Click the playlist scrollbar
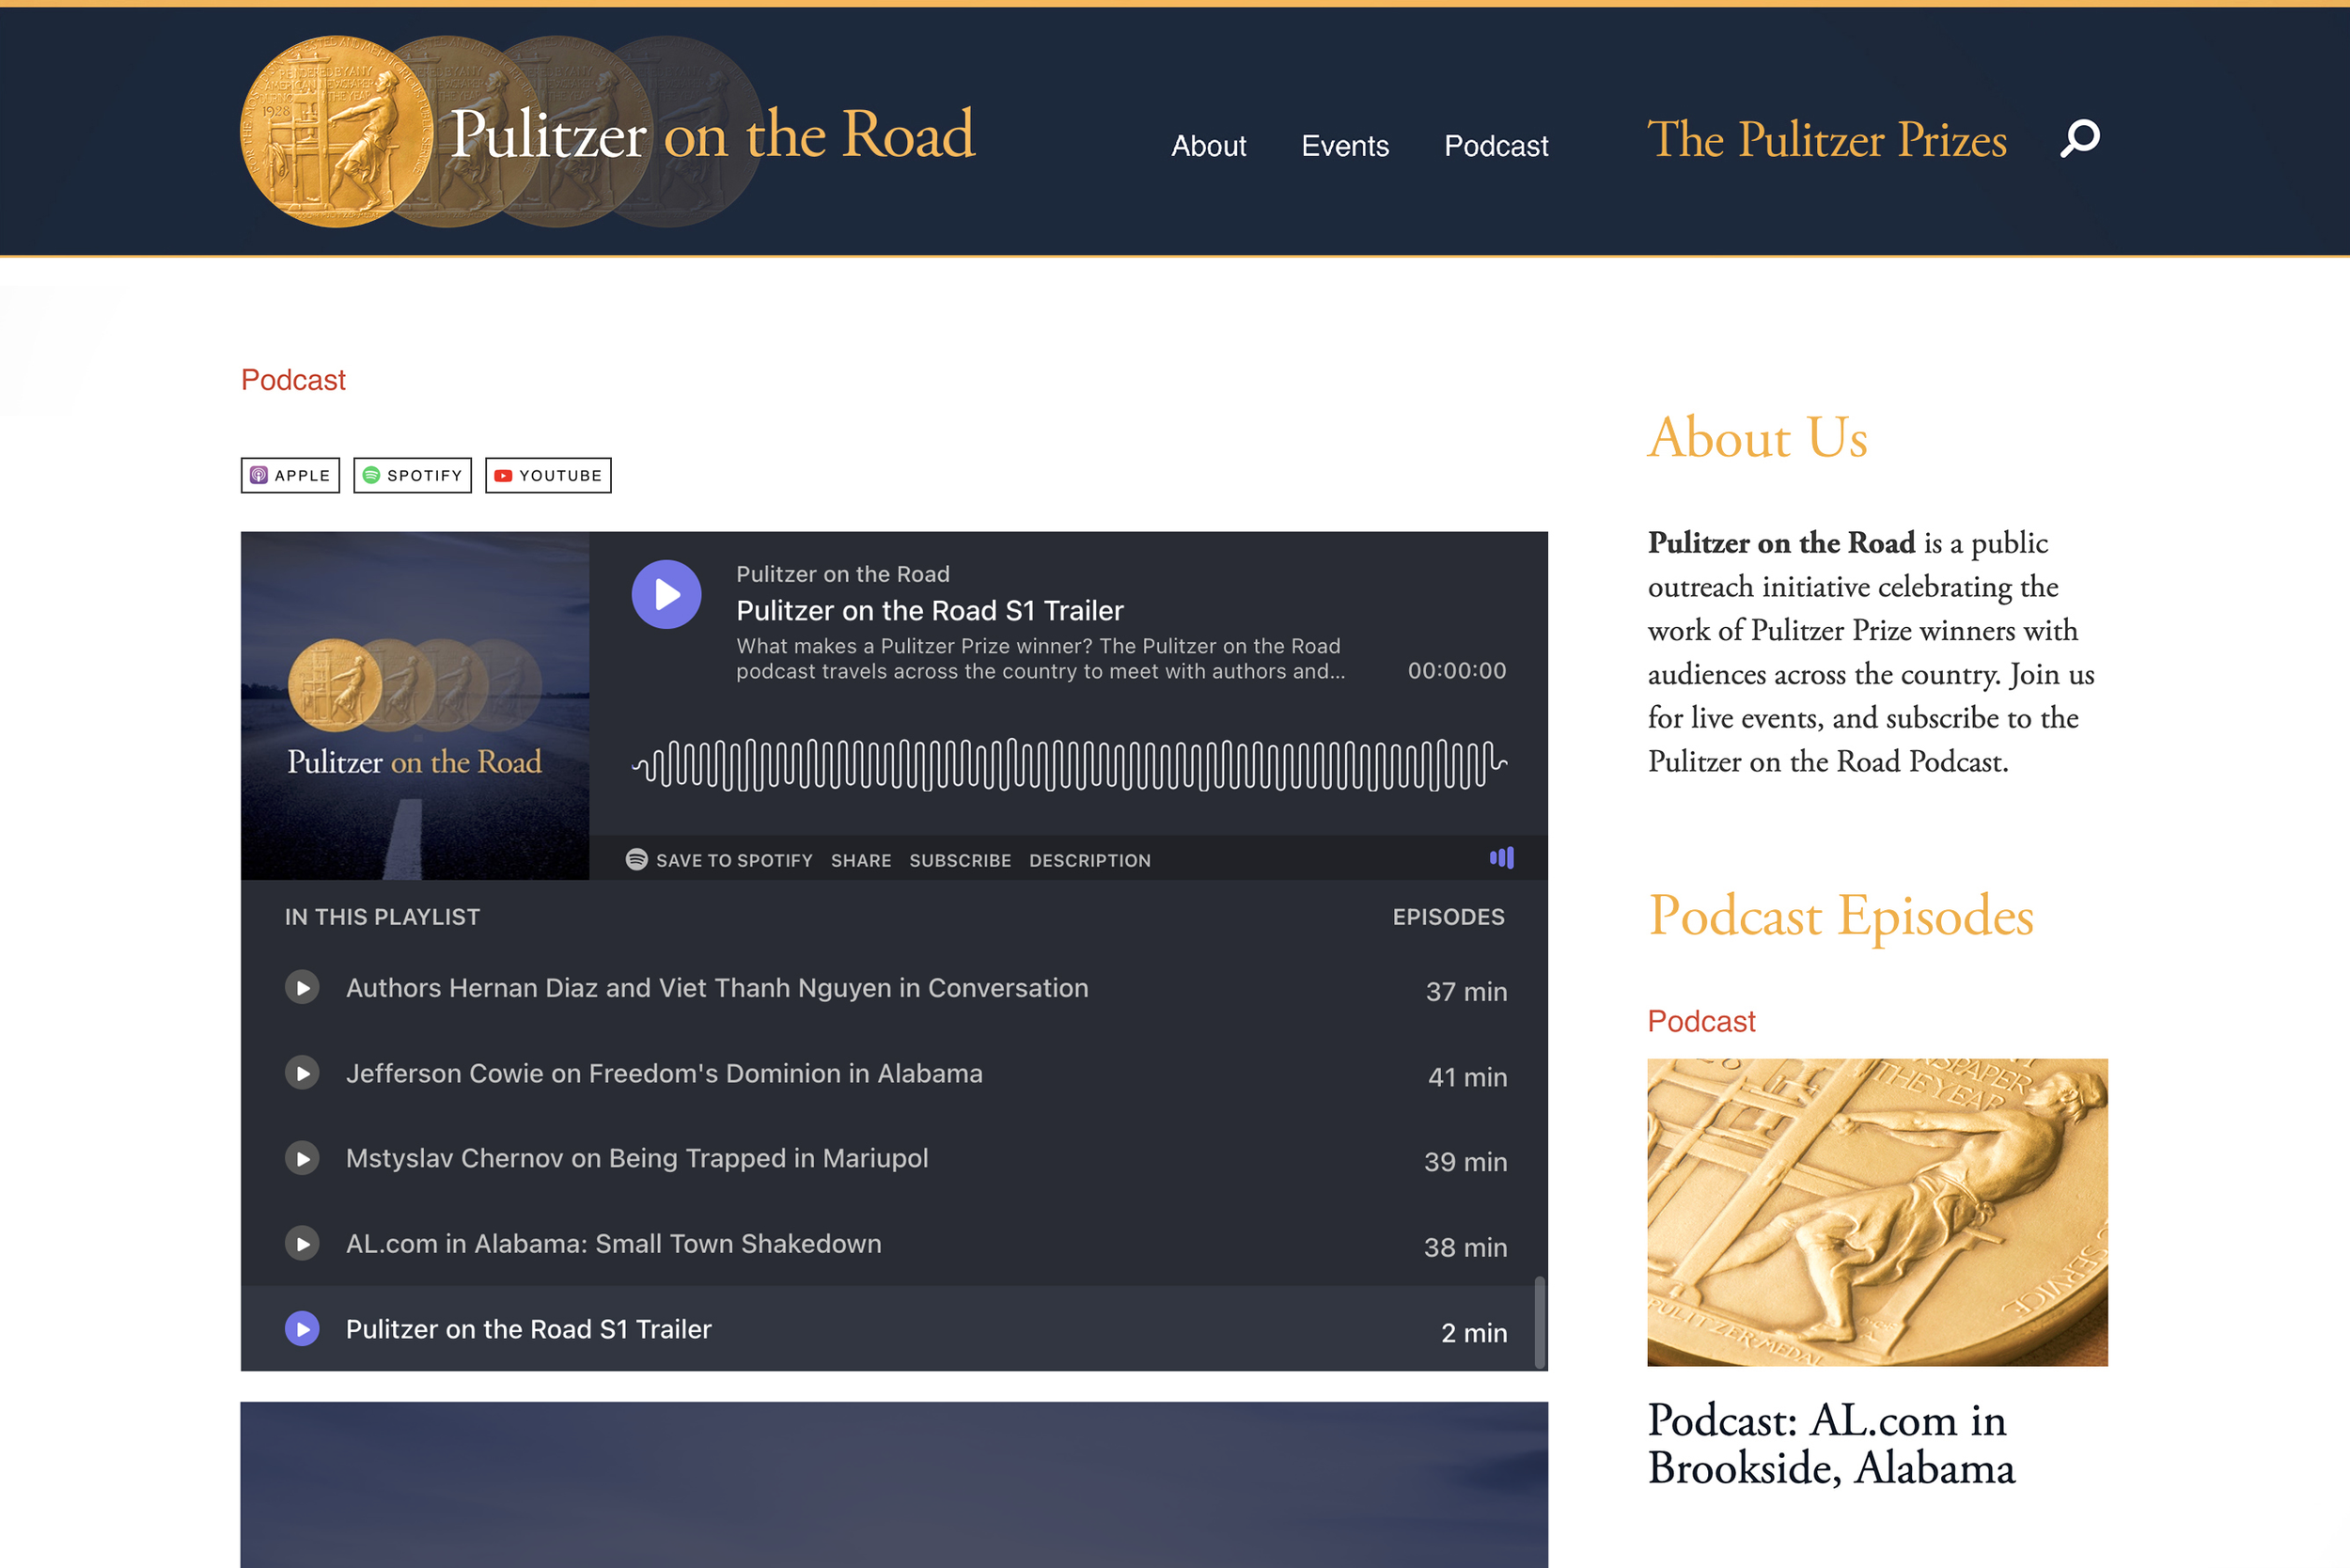 click(x=1540, y=1322)
